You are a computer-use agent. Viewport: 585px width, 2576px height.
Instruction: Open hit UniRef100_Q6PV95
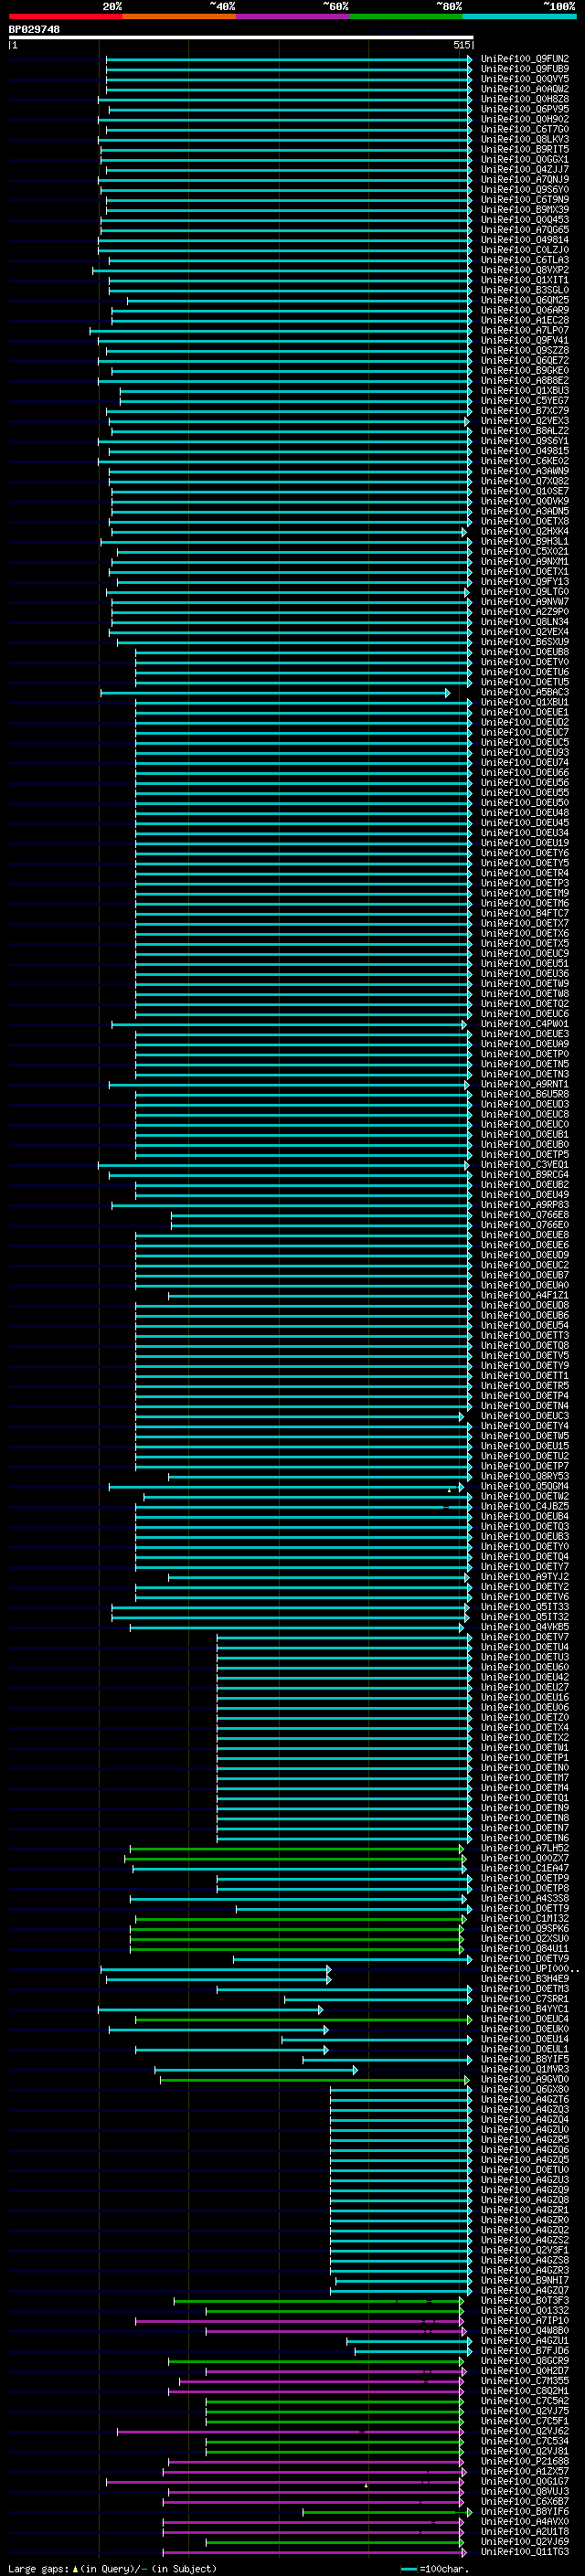tap(524, 109)
